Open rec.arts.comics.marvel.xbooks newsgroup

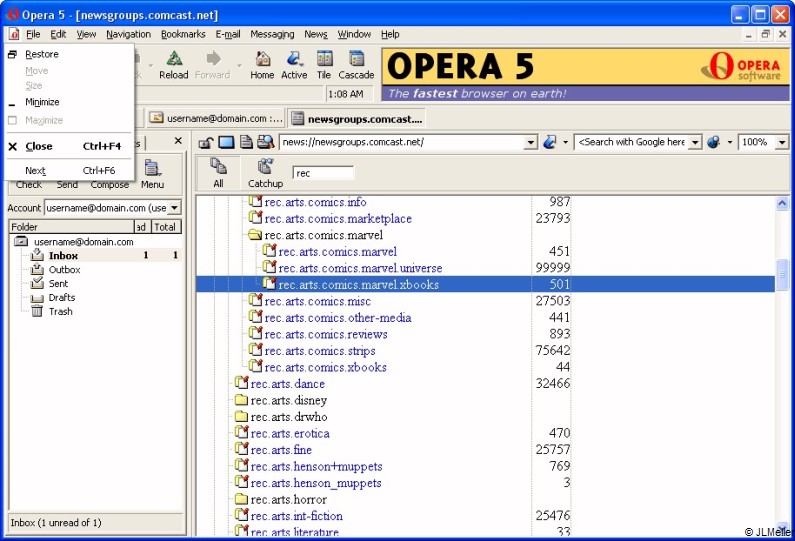[x=358, y=284]
